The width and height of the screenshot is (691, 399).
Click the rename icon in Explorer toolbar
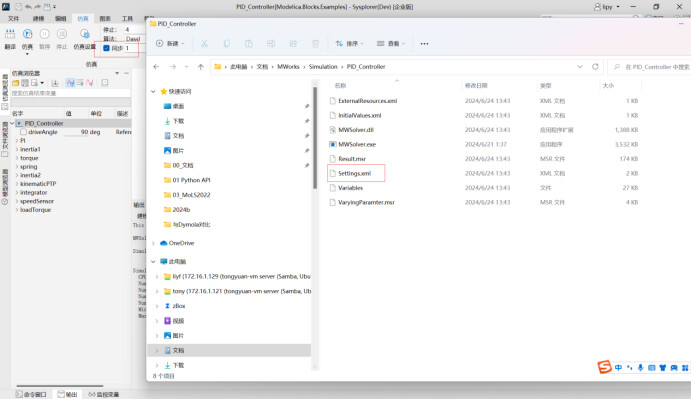pos(271,44)
